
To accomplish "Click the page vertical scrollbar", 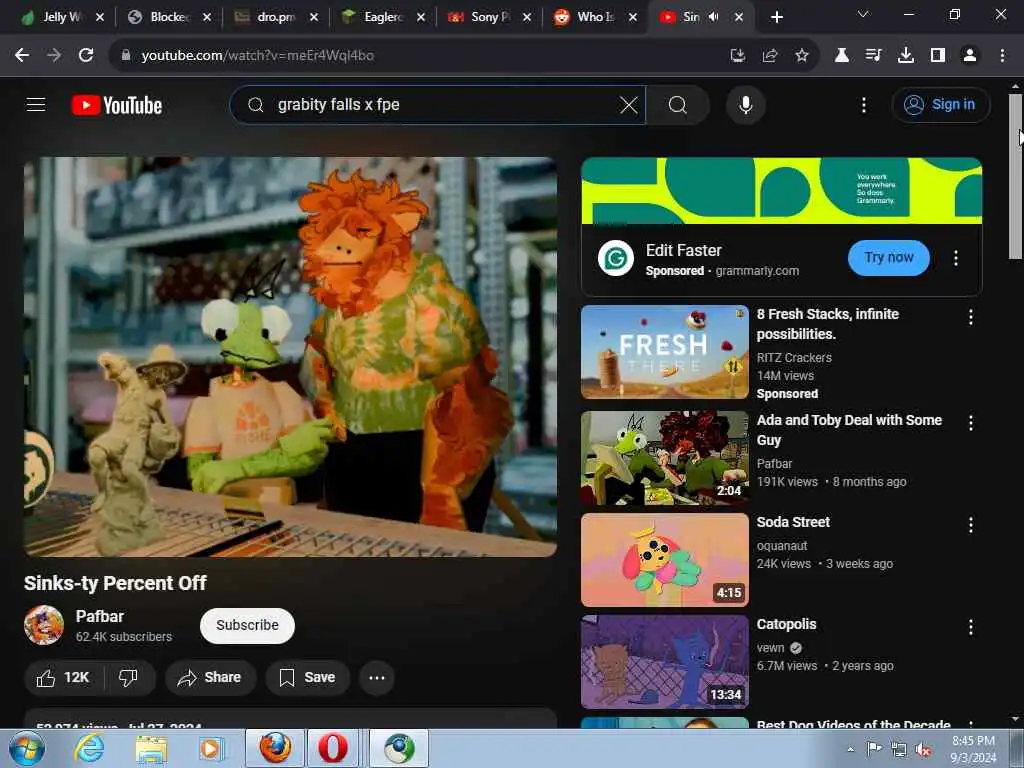I will click(x=1016, y=176).
